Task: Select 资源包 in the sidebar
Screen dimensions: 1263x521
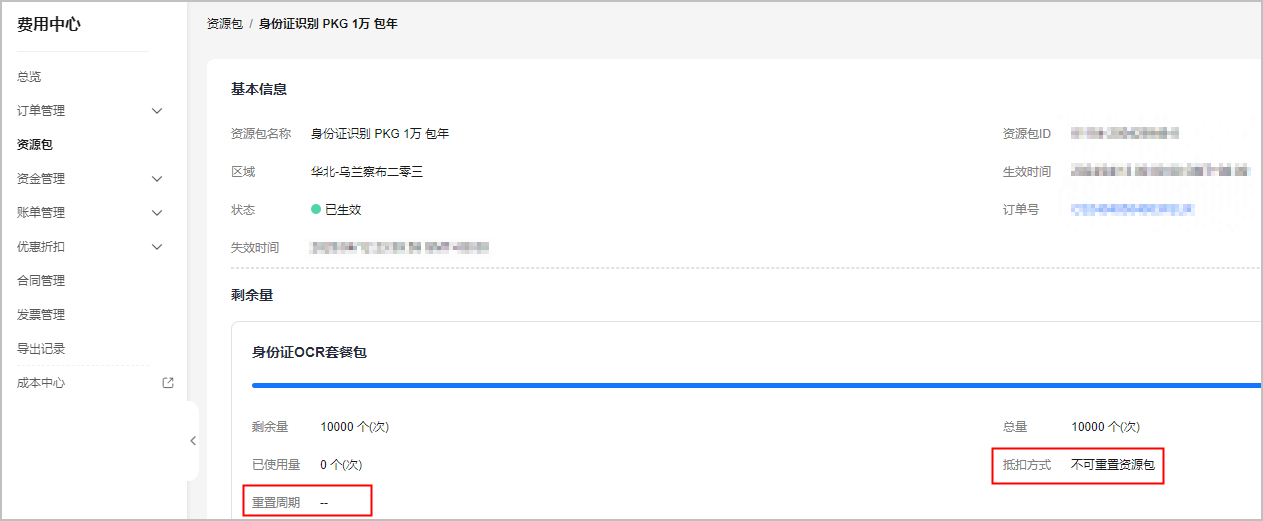Action: pyautogui.click(x=35, y=145)
